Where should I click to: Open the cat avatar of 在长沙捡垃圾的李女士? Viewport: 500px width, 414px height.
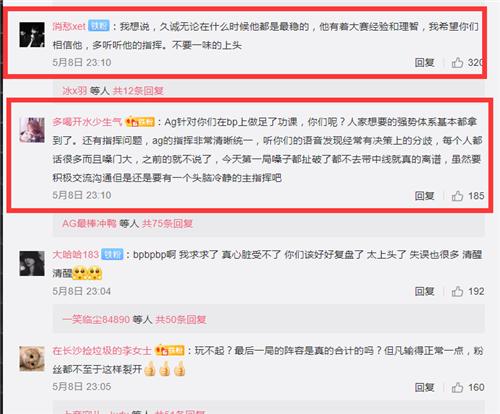point(32,359)
